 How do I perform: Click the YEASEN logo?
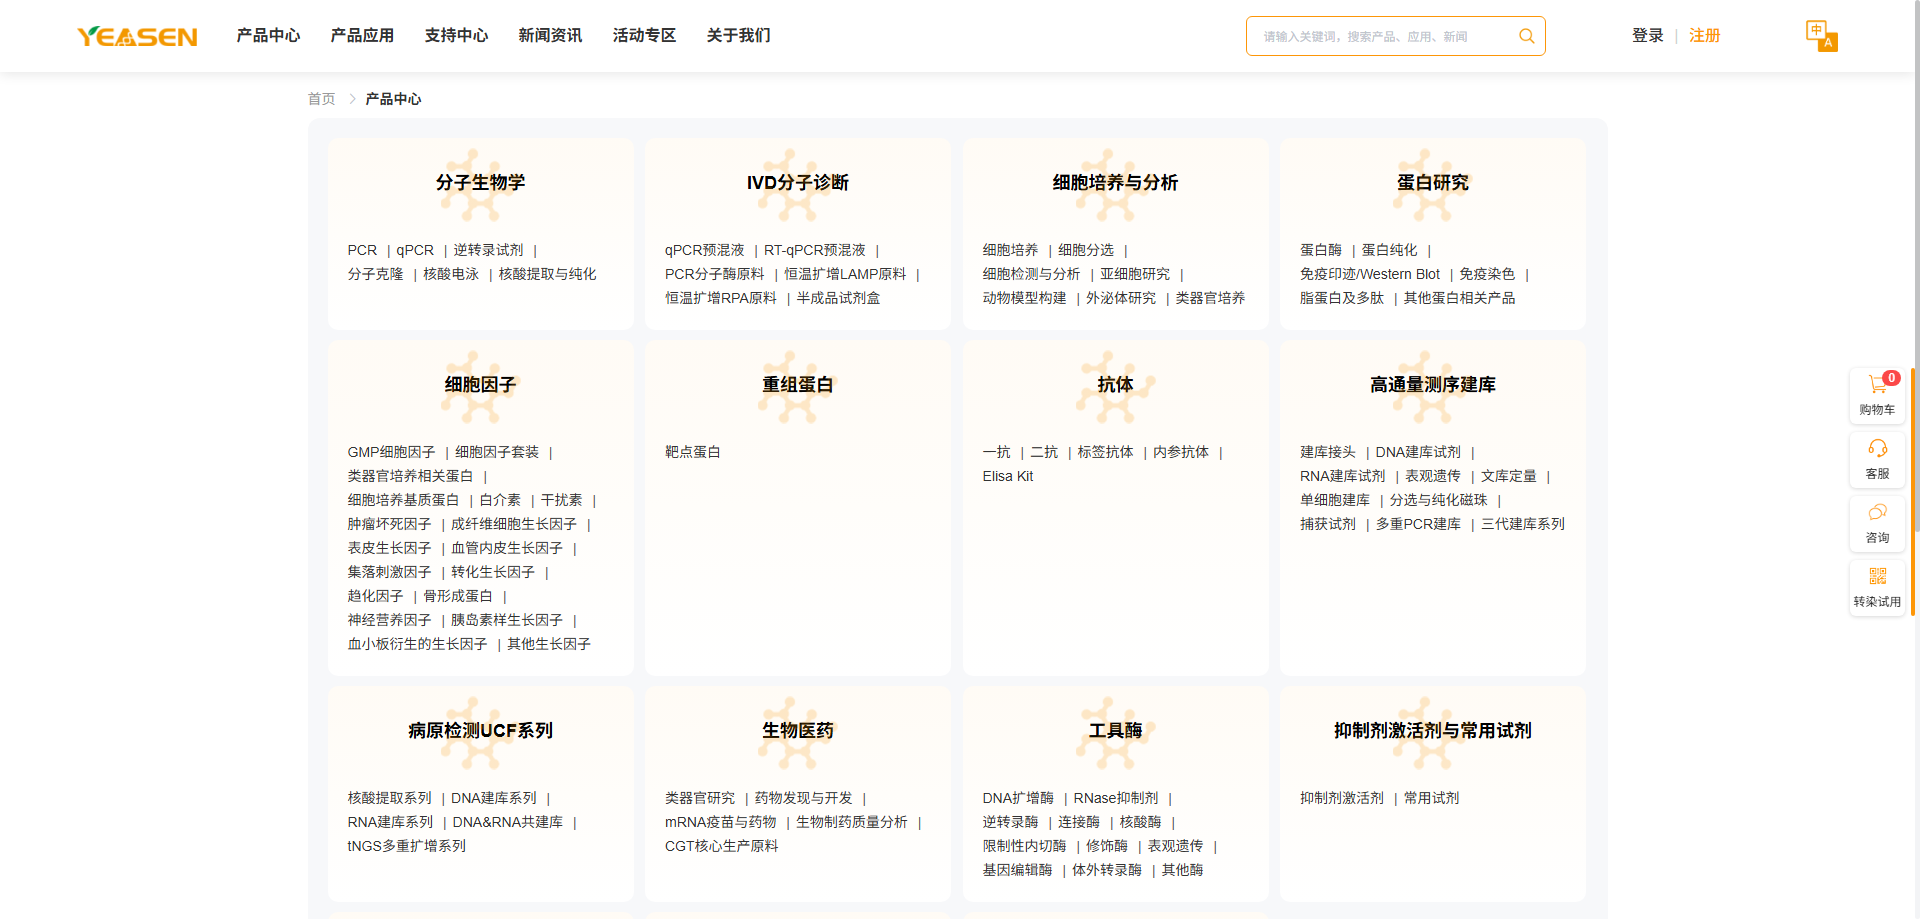(x=137, y=36)
